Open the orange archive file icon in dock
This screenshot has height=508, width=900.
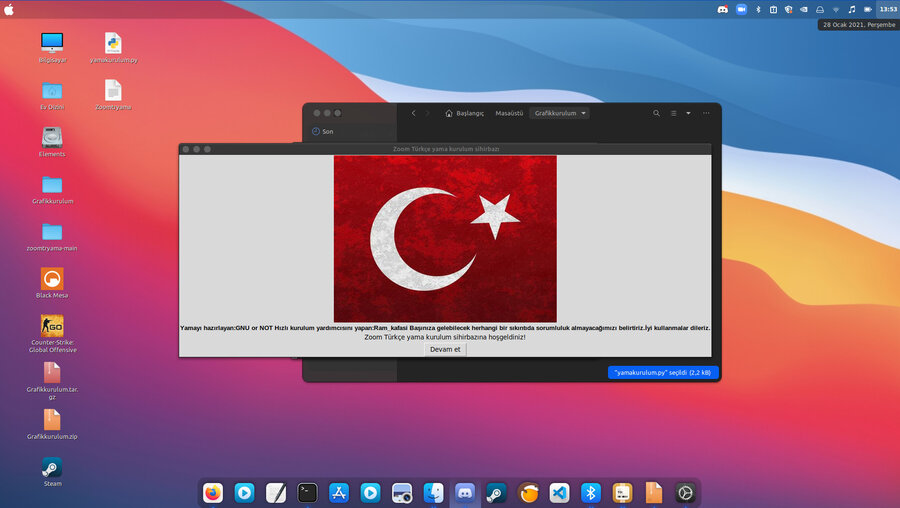654,493
